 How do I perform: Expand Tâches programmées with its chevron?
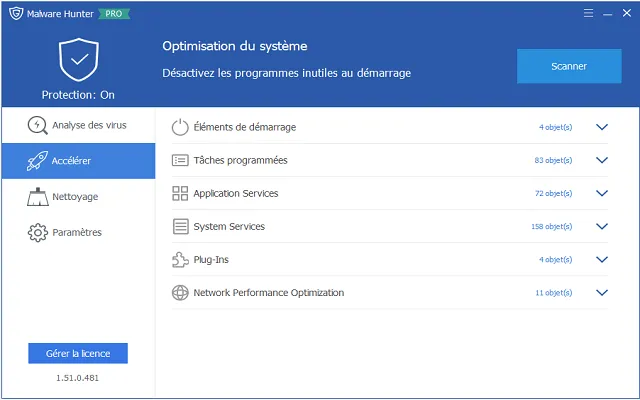(x=602, y=160)
